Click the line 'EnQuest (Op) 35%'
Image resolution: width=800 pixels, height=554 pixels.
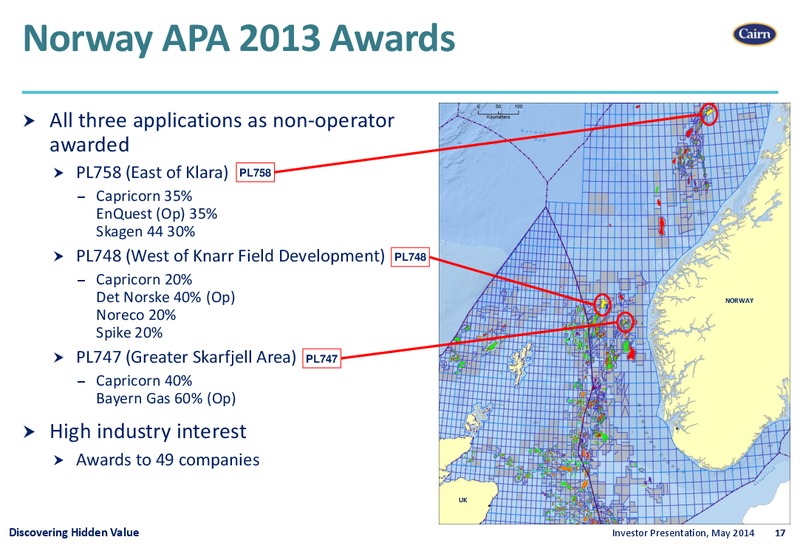click(x=157, y=214)
